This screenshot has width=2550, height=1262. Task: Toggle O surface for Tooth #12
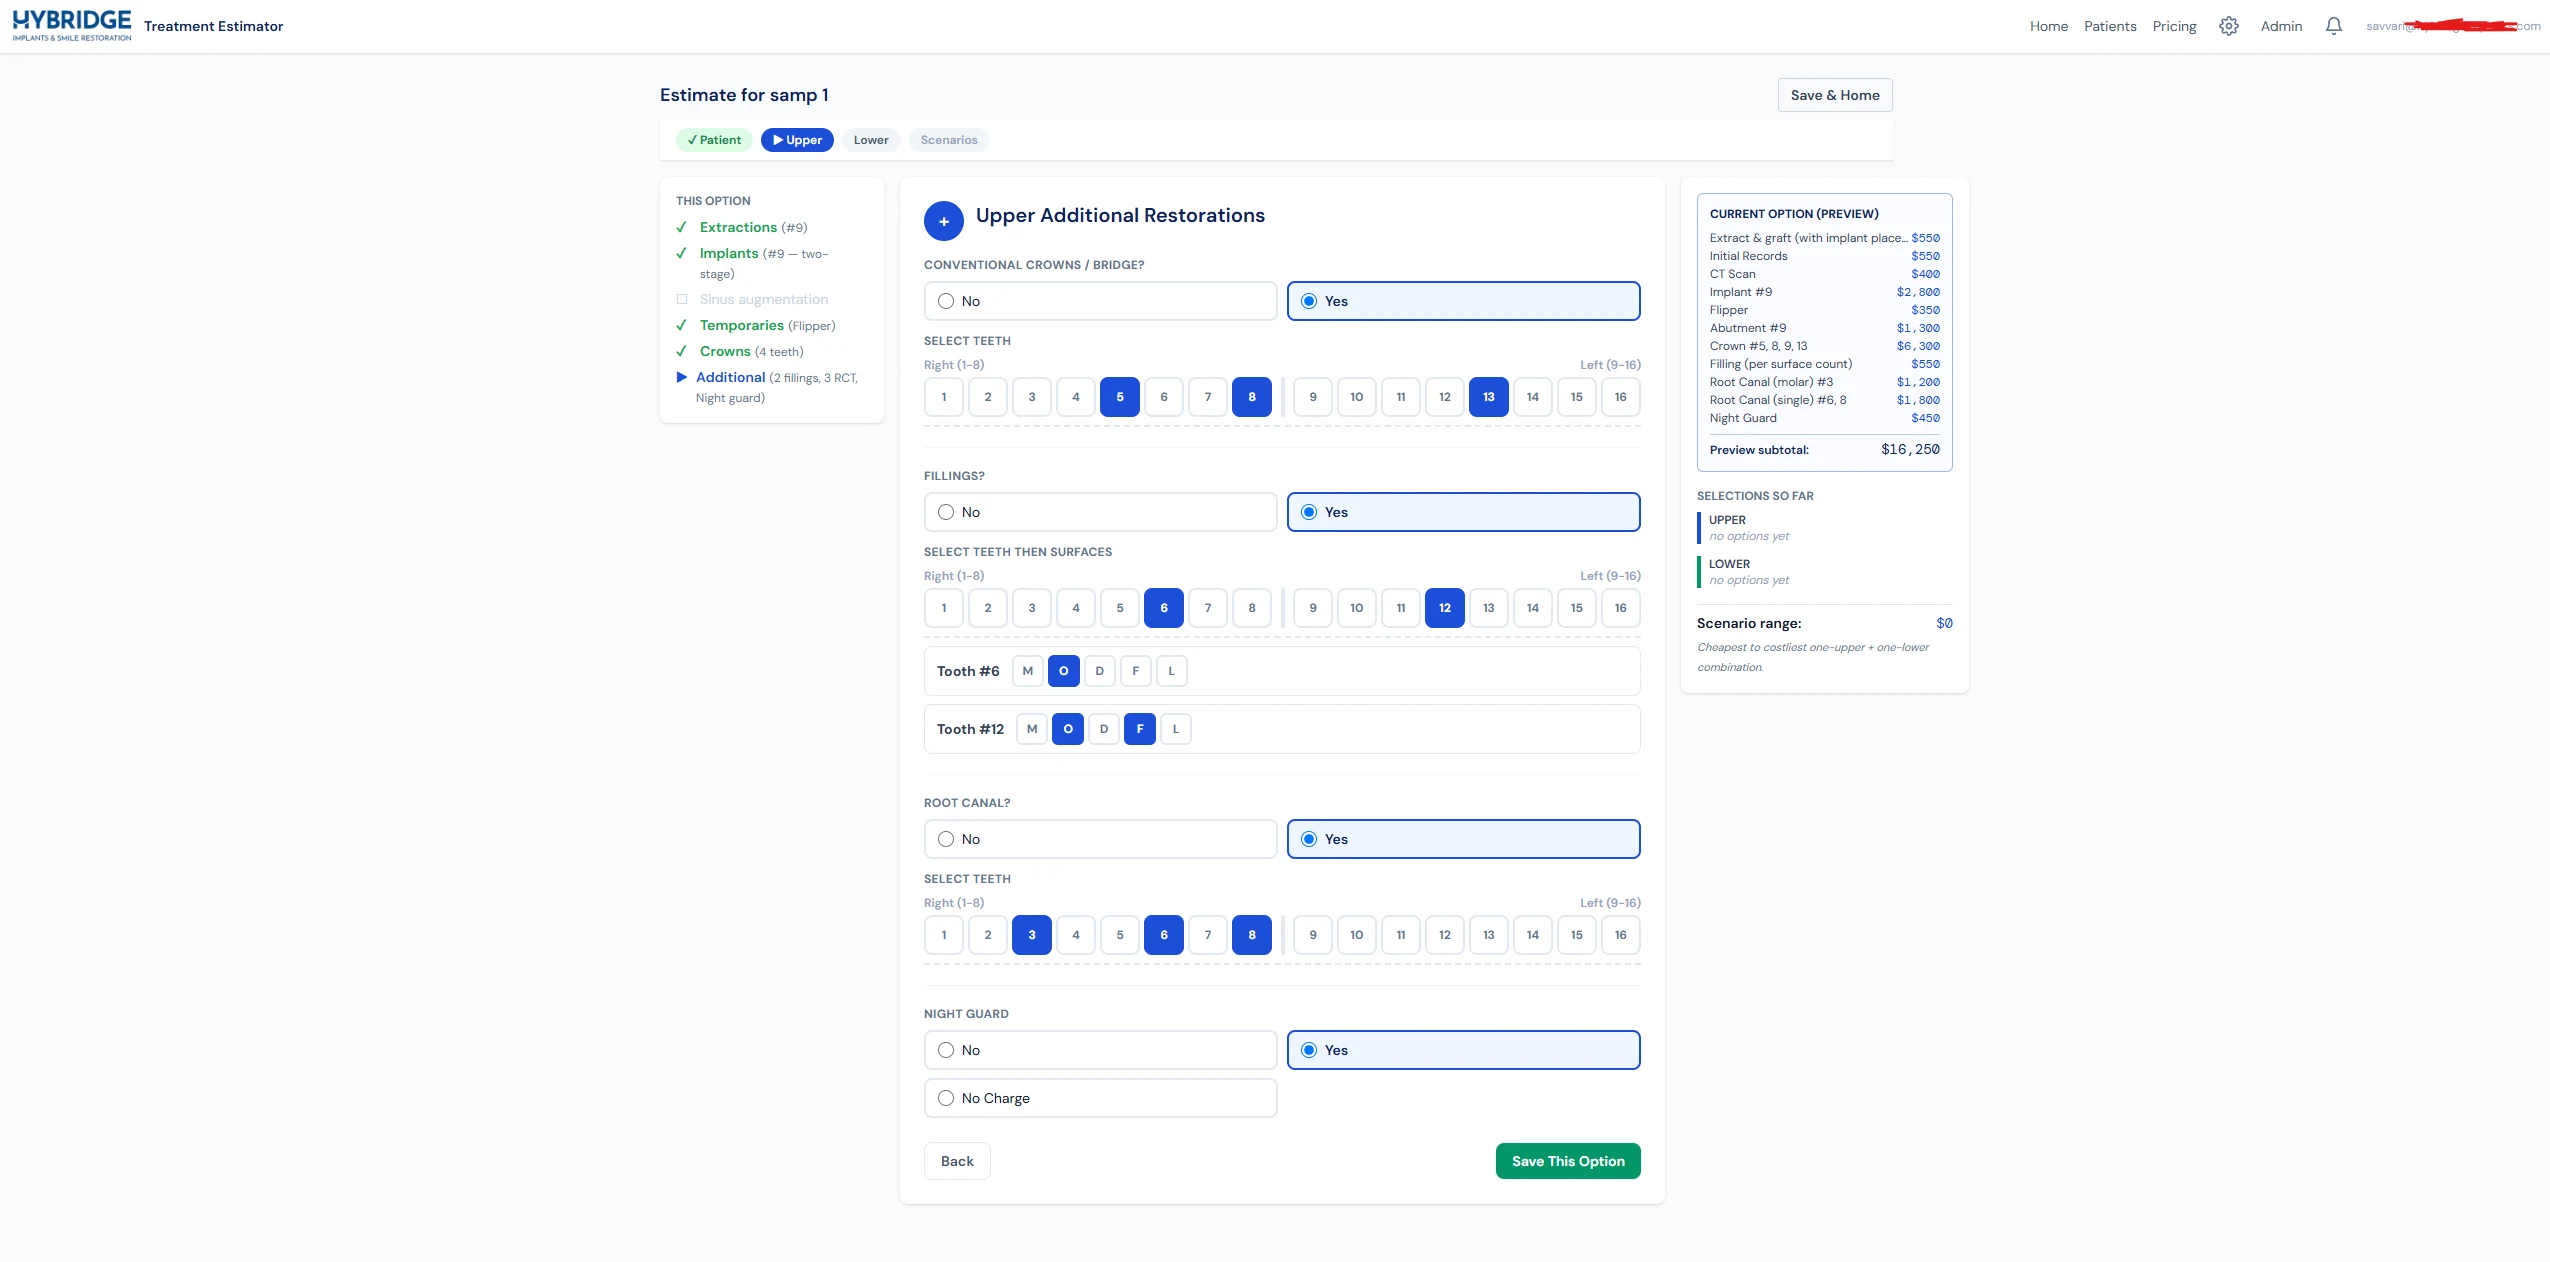pyautogui.click(x=1068, y=729)
